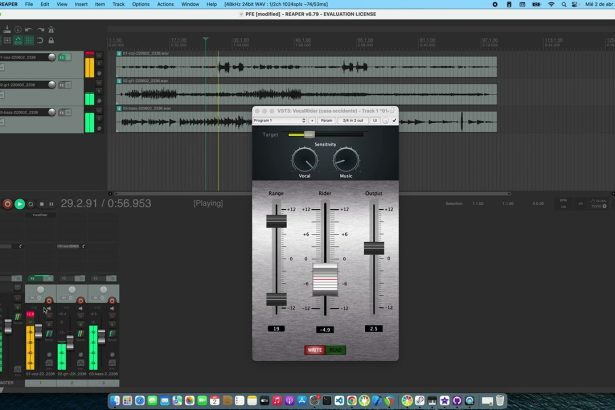Open the 2/4 in 2 out routing dropdown
Image resolution: width=615 pixels, height=410 pixels.
tap(353, 120)
